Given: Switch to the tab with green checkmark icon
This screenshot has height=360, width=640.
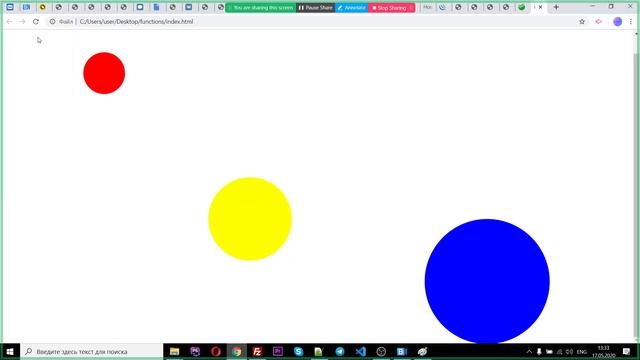Looking at the screenshot, I should [x=522, y=7].
